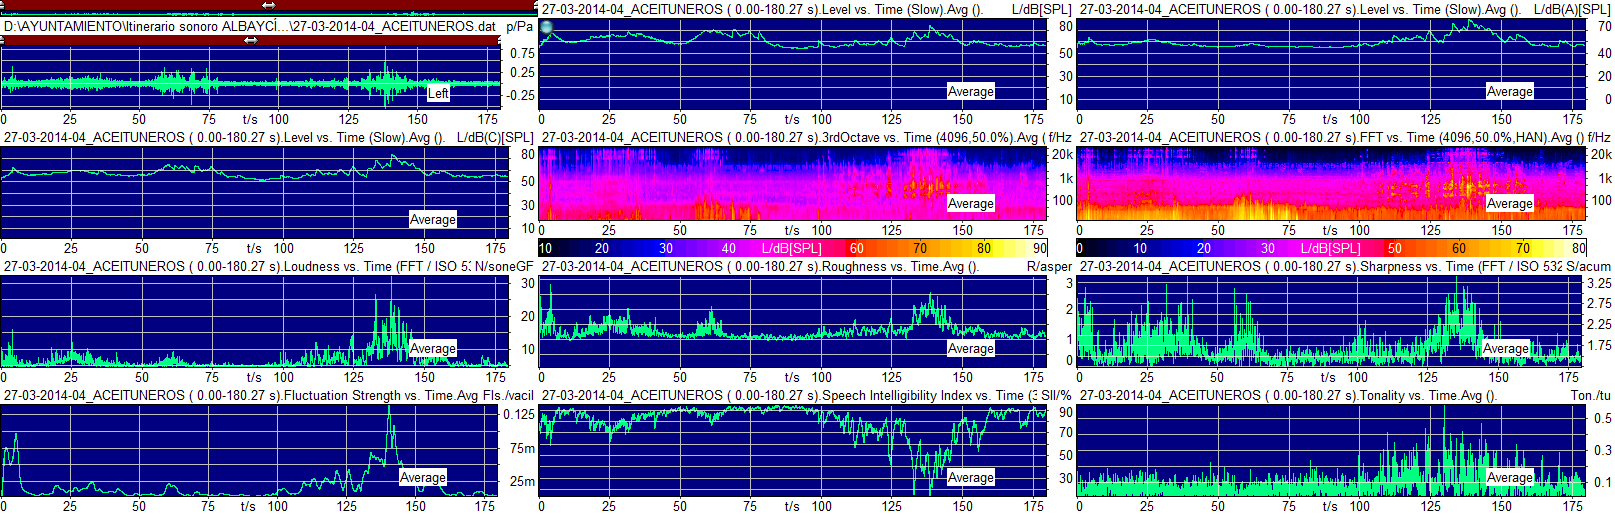Click the FFT vs. Time plot title
This screenshot has width=1615, height=515.
pos(1328,137)
